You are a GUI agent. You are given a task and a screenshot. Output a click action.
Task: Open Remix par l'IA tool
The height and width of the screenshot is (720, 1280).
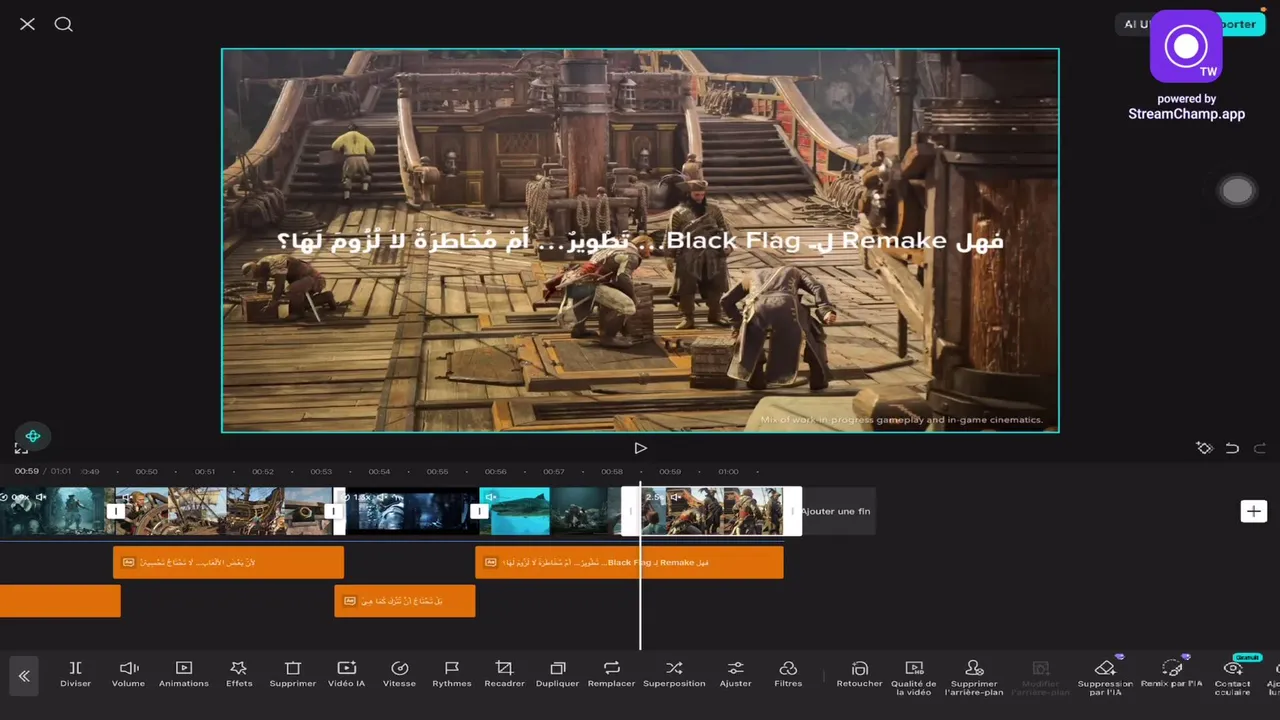(x=1172, y=674)
